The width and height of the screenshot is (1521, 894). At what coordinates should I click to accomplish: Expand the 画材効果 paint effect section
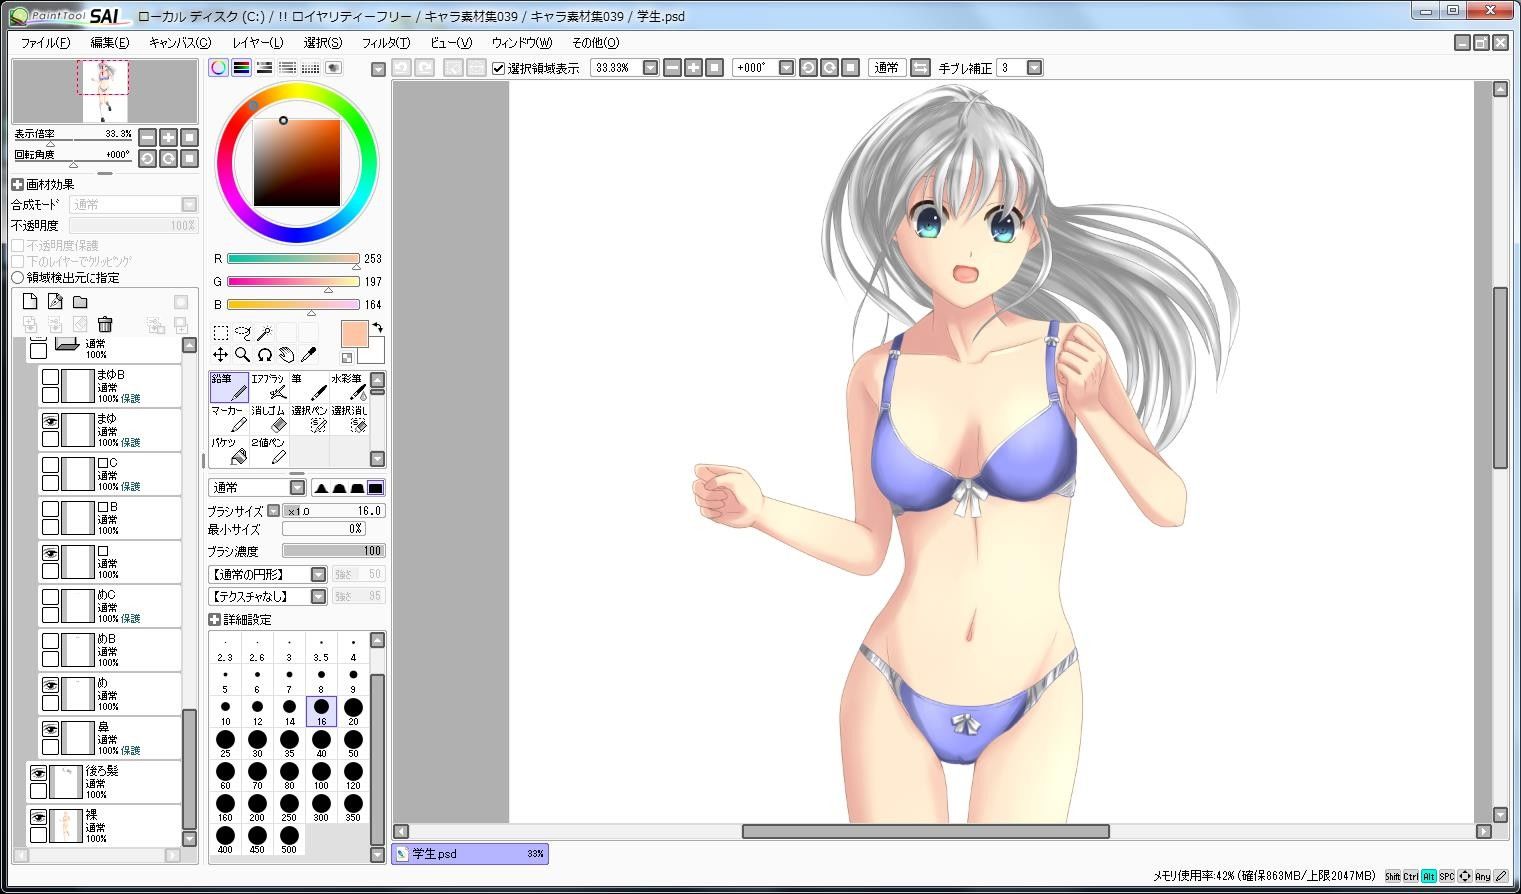pyautogui.click(x=17, y=184)
